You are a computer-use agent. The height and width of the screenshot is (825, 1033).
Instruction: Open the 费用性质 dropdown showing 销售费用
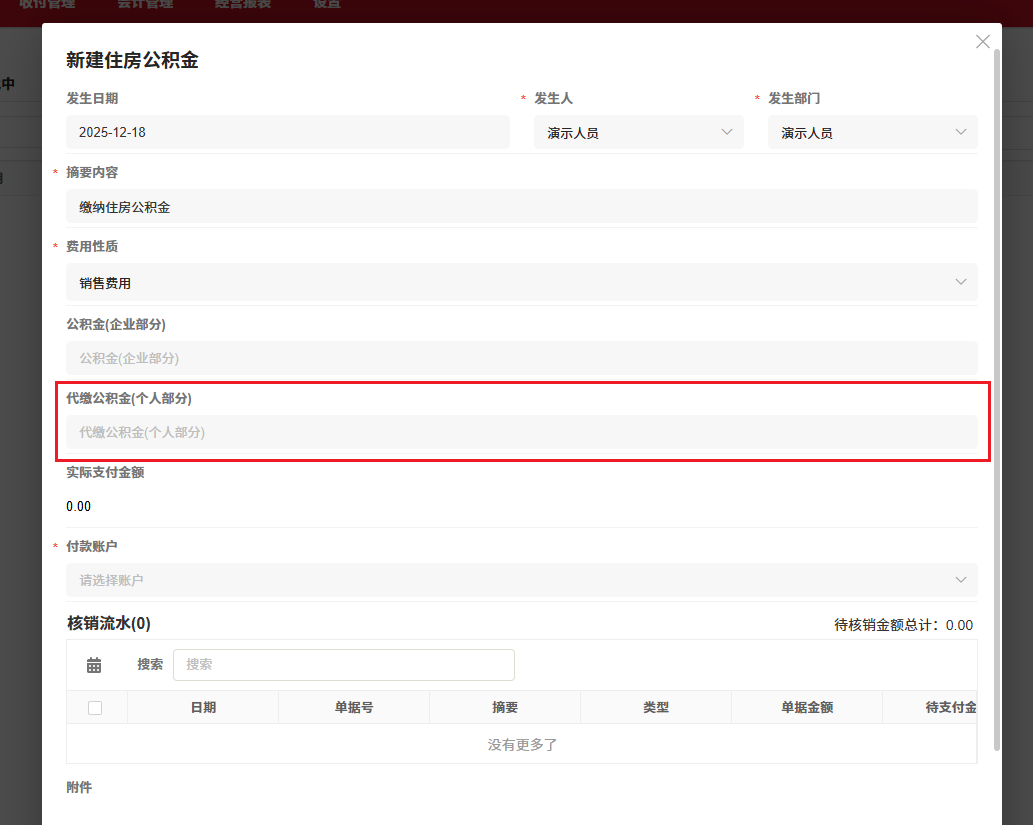point(522,282)
